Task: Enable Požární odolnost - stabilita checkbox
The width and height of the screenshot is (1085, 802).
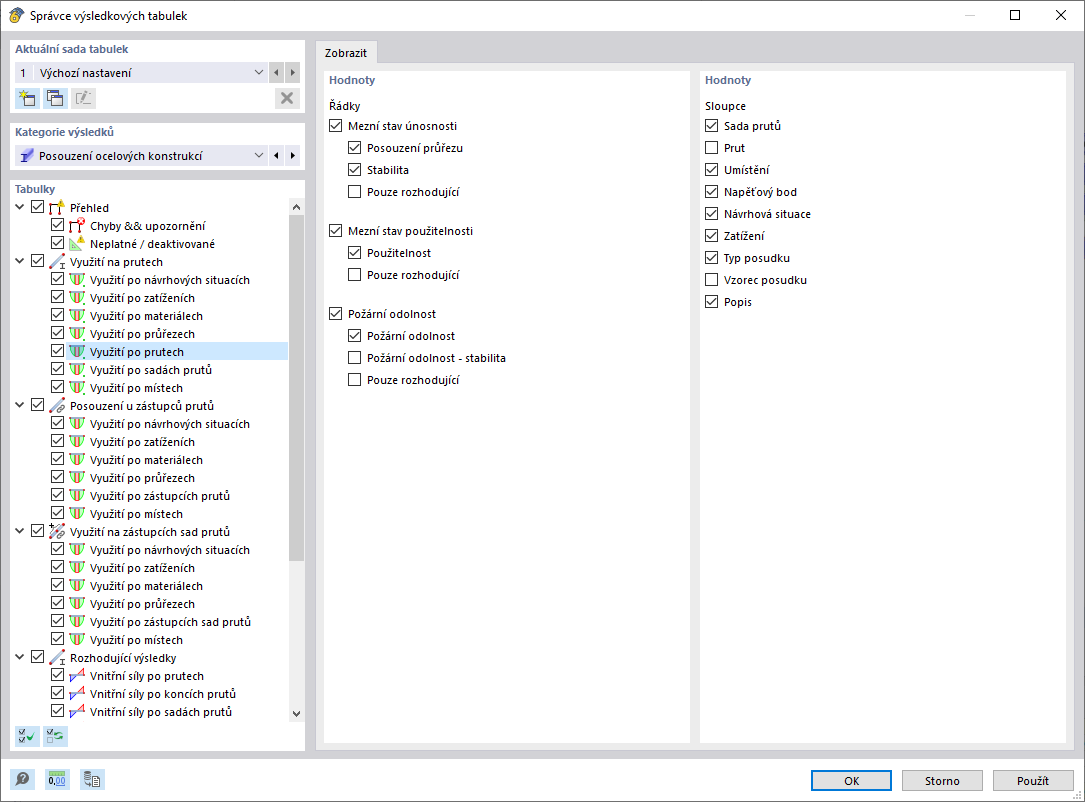Action: 354,358
